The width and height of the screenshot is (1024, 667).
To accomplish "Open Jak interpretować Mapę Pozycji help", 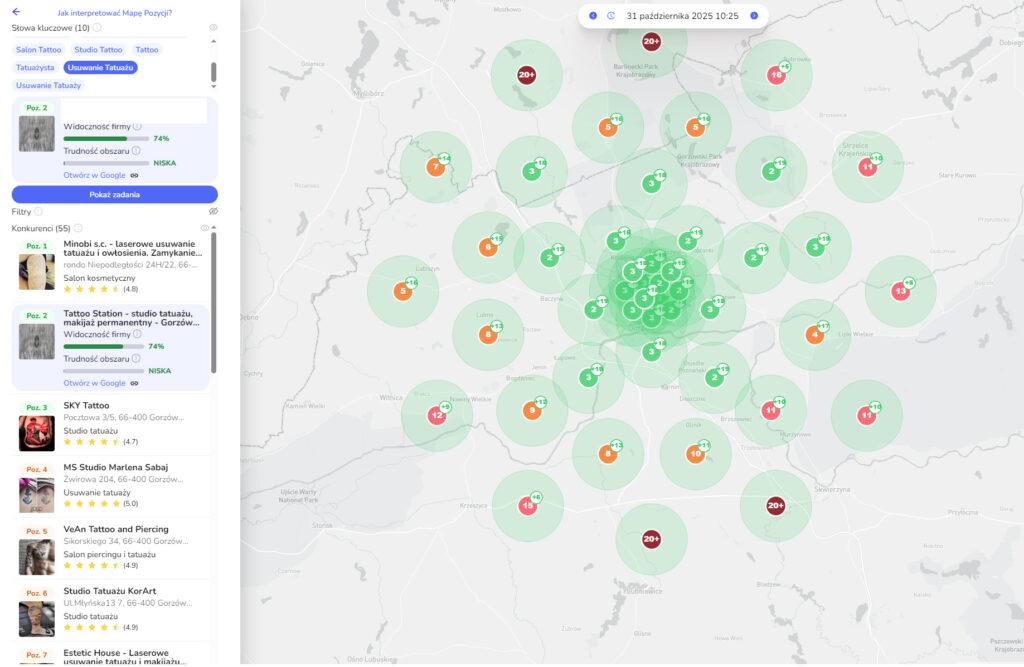I will tap(115, 13).
